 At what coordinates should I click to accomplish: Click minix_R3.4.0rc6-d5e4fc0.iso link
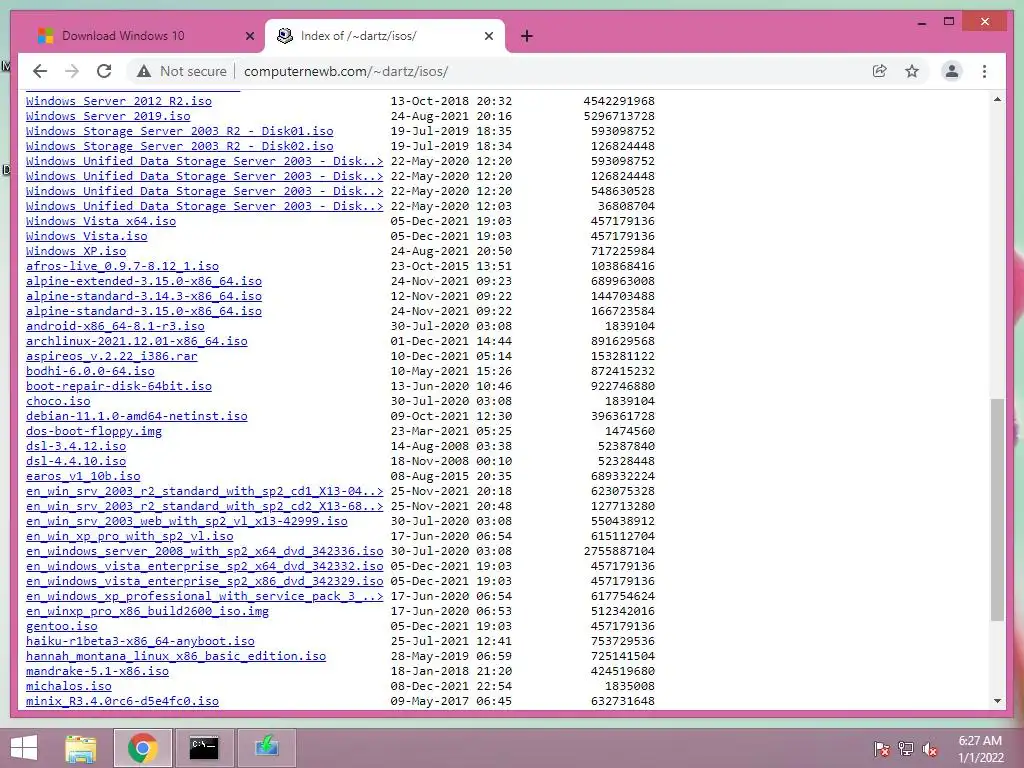122,702
